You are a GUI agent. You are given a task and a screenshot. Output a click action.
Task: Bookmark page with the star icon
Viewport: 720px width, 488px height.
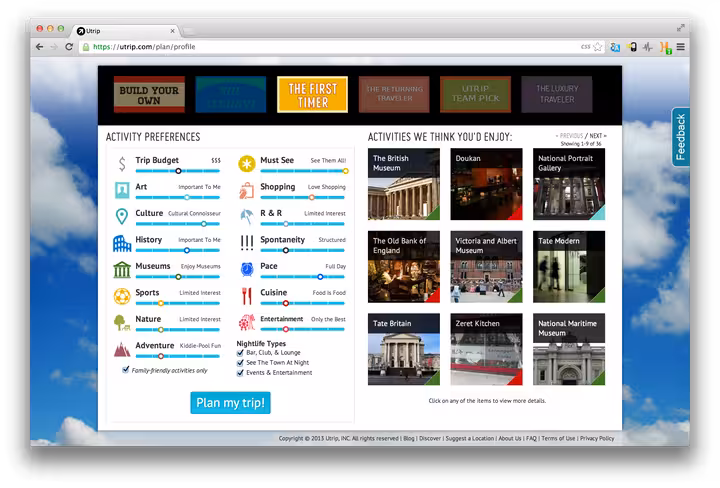[x=597, y=47]
